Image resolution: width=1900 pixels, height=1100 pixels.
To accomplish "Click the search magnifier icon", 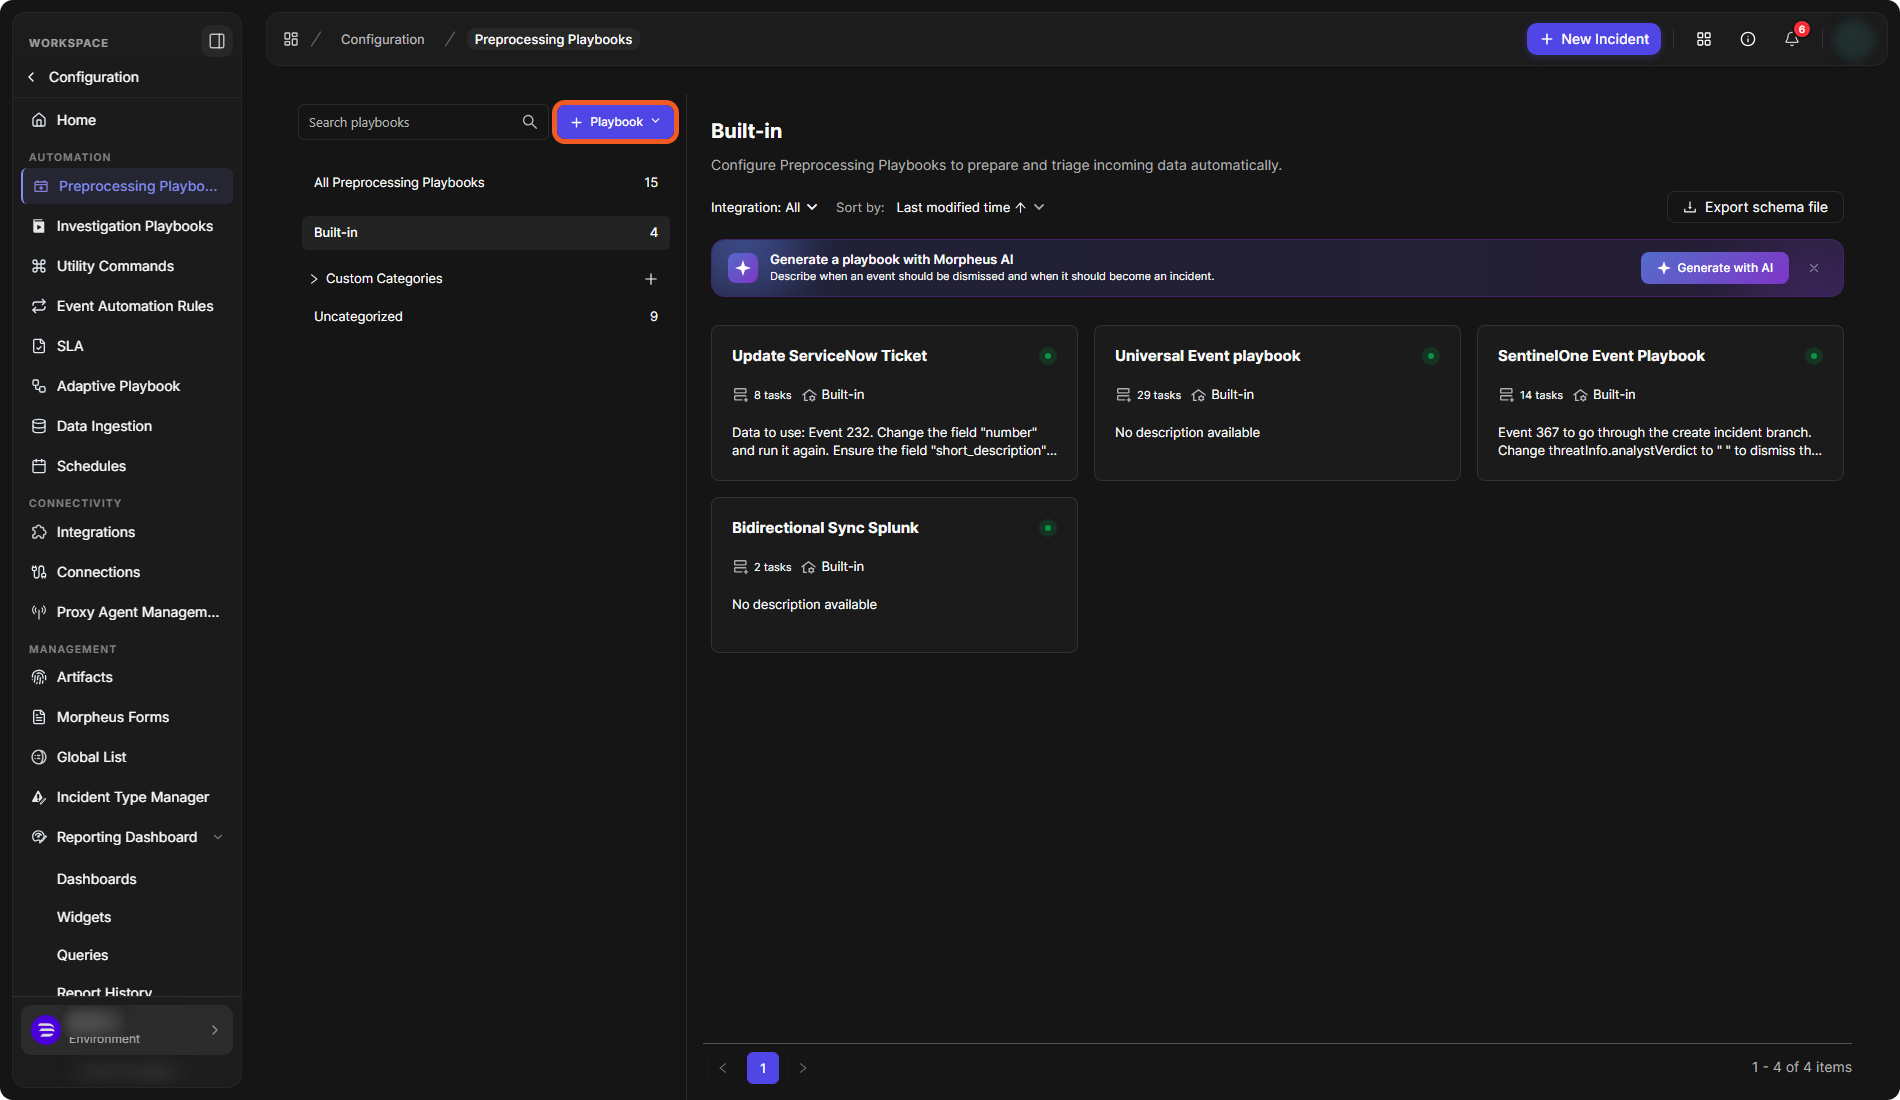I will click(x=529, y=122).
